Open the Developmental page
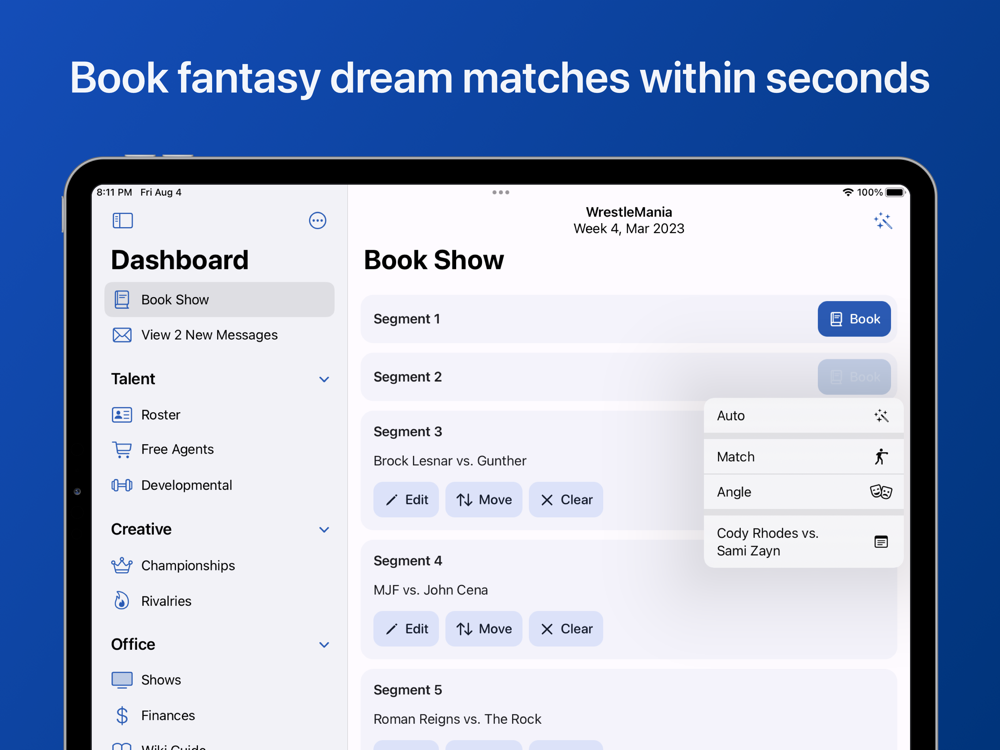The image size is (1000, 750). coord(219,485)
